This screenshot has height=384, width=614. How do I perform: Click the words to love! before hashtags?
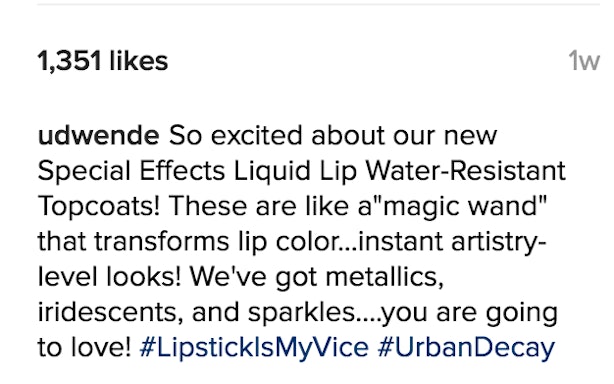point(84,347)
